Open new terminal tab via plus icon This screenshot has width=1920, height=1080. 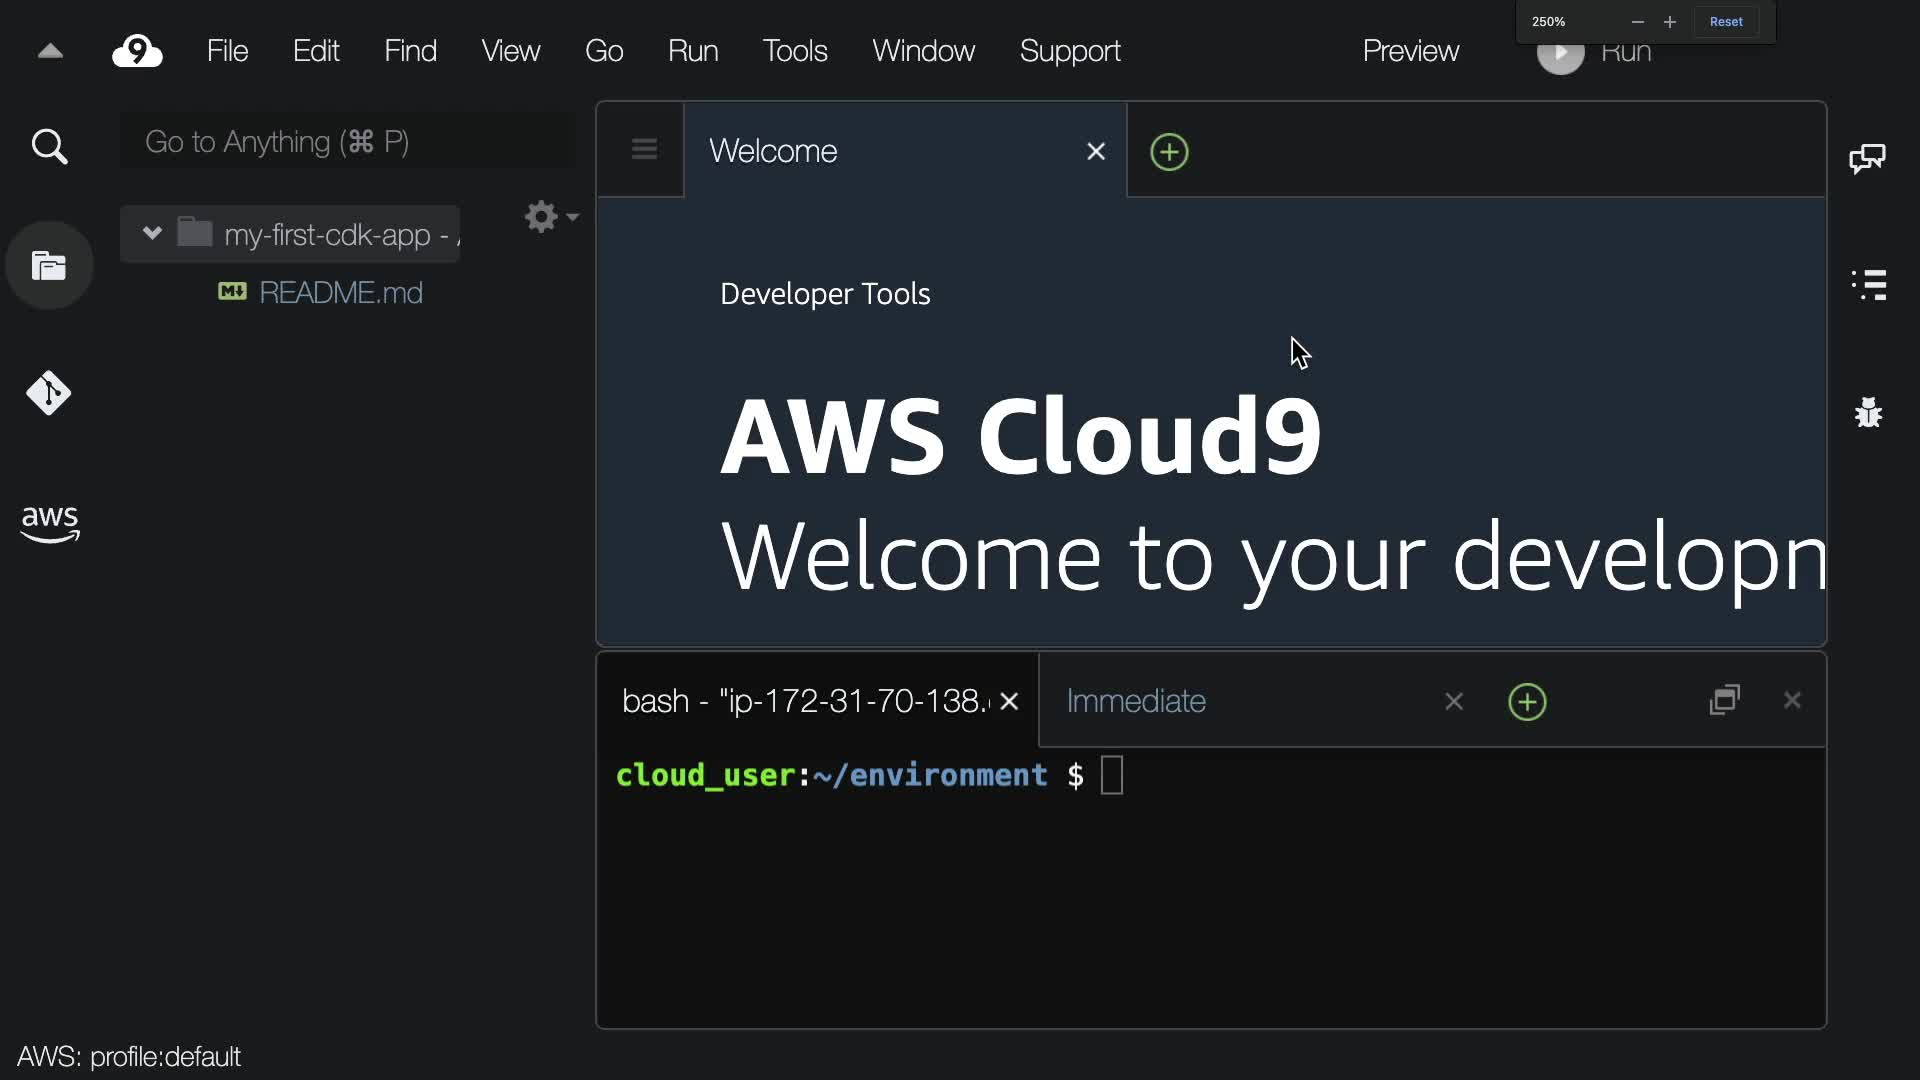click(x=1527, y=702)
